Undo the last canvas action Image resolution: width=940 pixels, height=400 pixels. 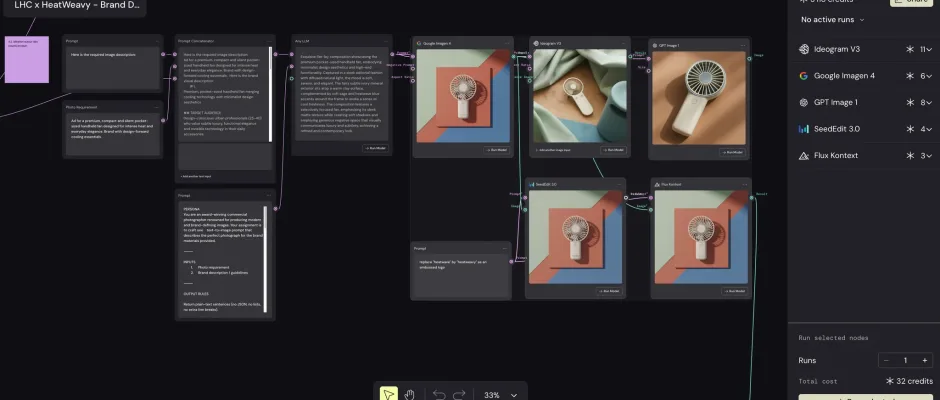click(x=439, y=395)
